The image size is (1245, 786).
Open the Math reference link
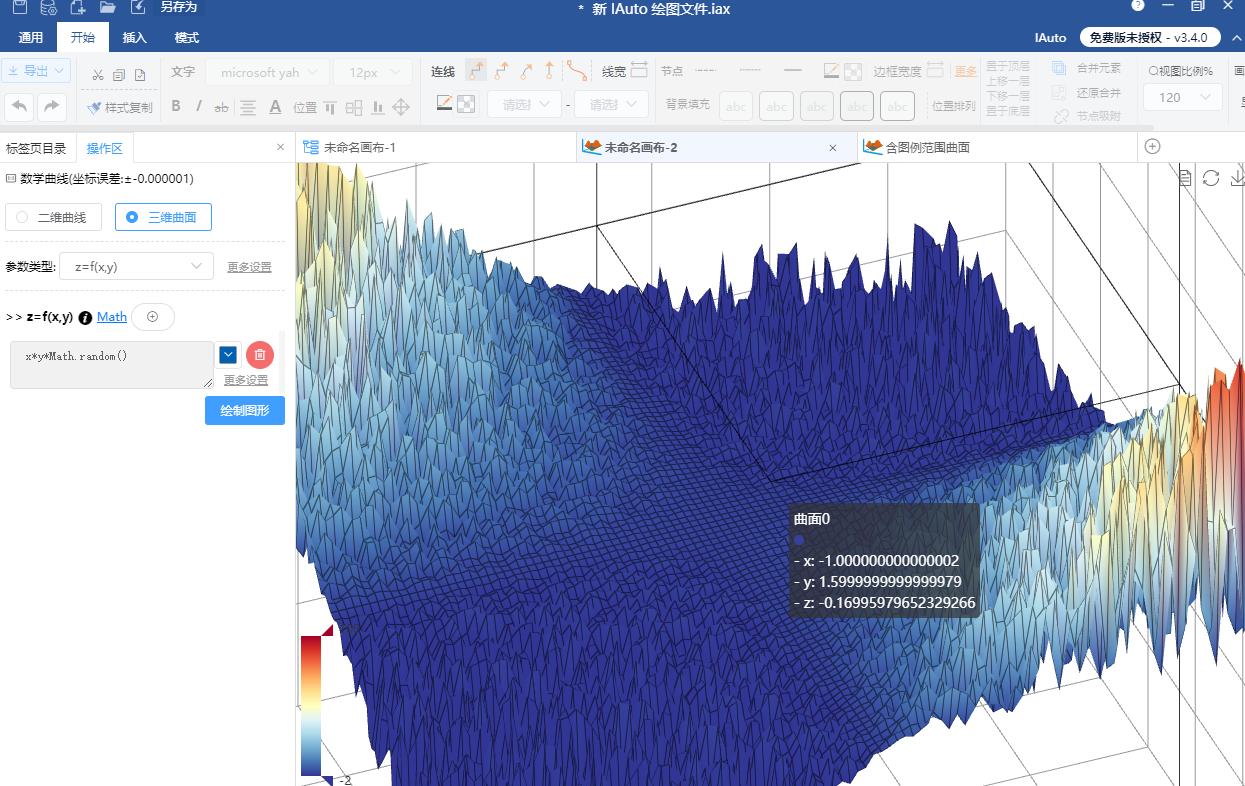(x=112, y=317)
